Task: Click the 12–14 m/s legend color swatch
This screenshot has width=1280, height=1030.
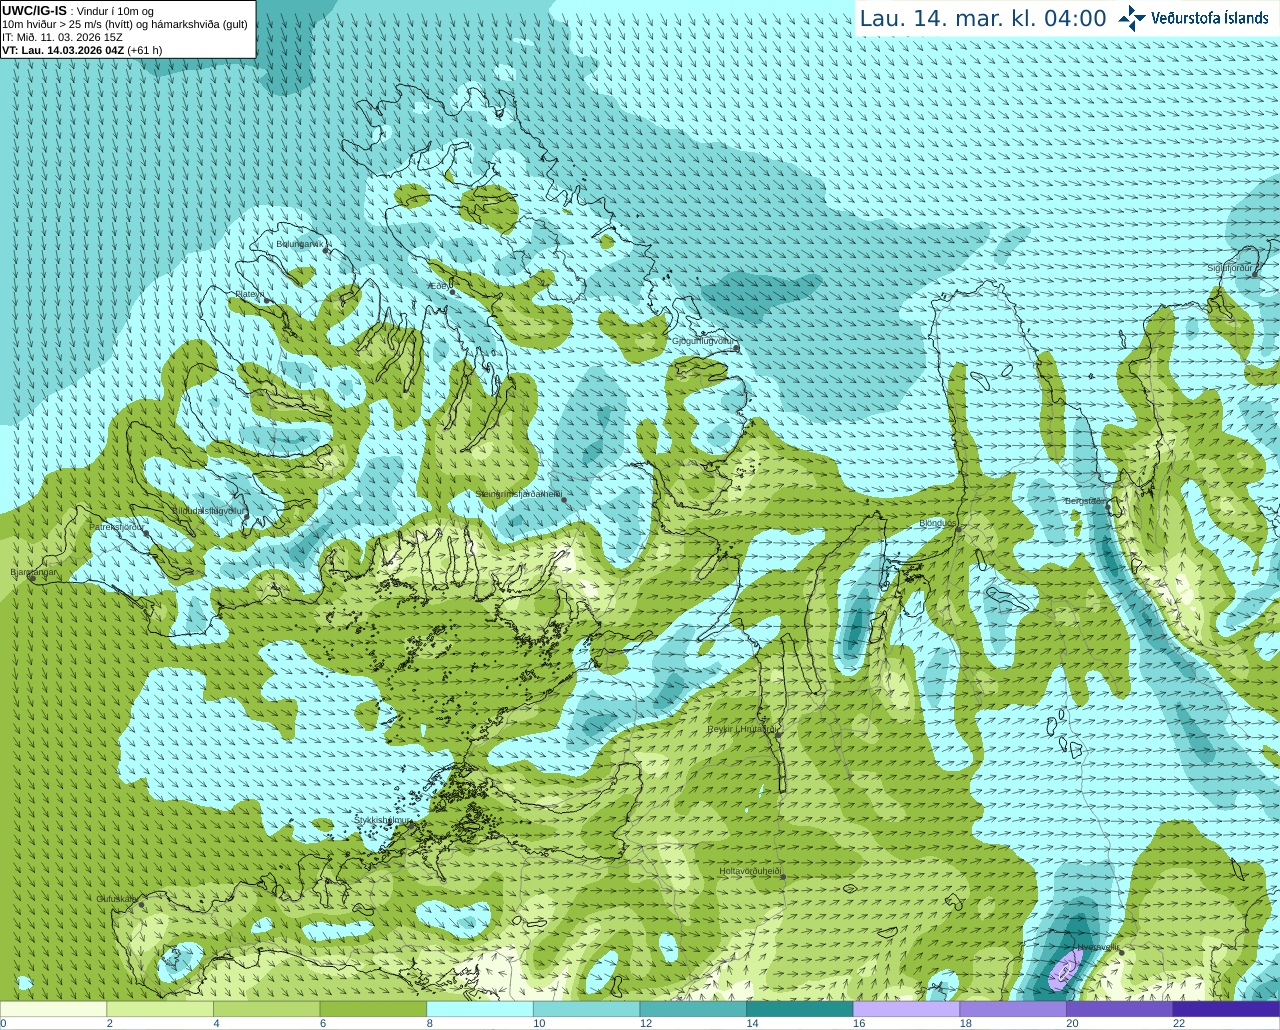Action: 693,1009
